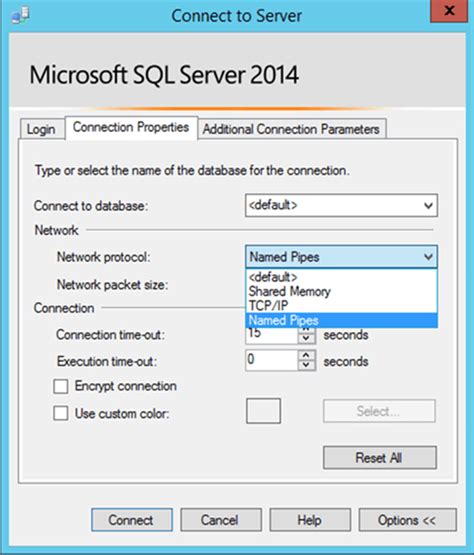Pick Shared Memory network protocol
The width and height of the screenshot is (474, 555).
[341, 291]
